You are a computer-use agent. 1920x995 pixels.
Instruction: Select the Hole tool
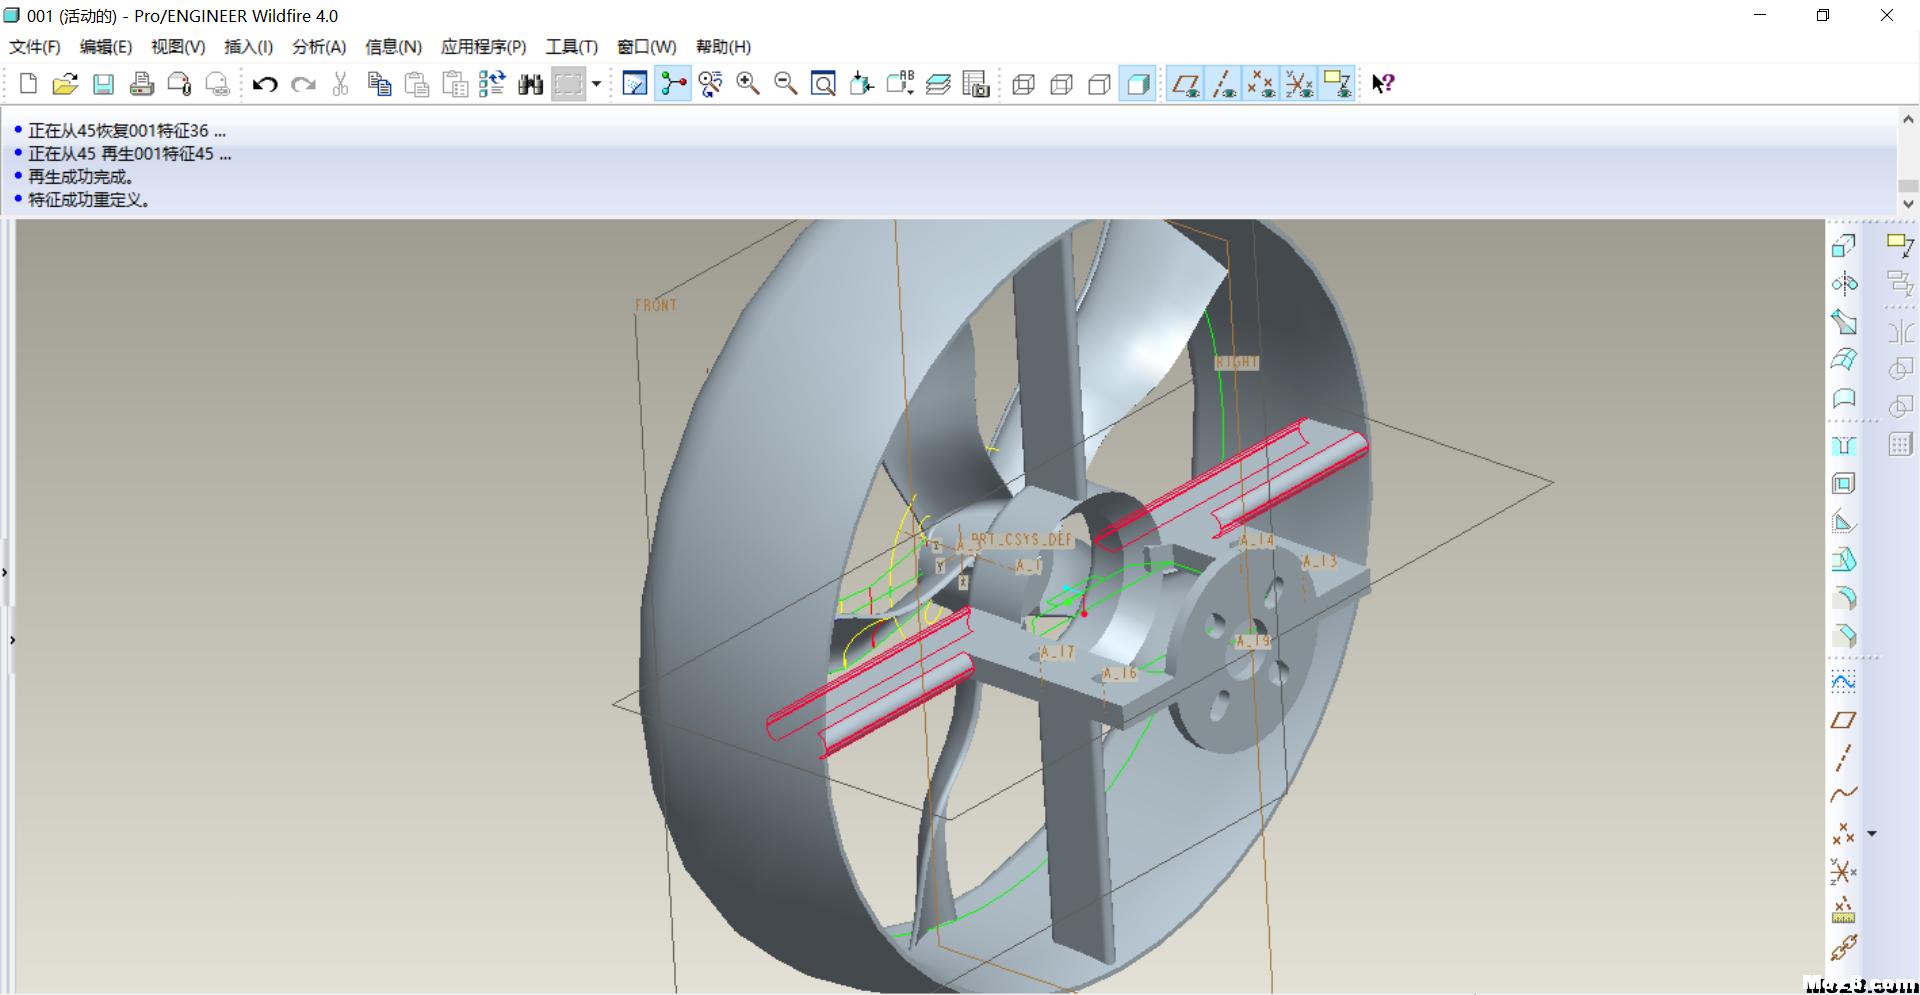pyautogui.click(x=1844, y=446)
